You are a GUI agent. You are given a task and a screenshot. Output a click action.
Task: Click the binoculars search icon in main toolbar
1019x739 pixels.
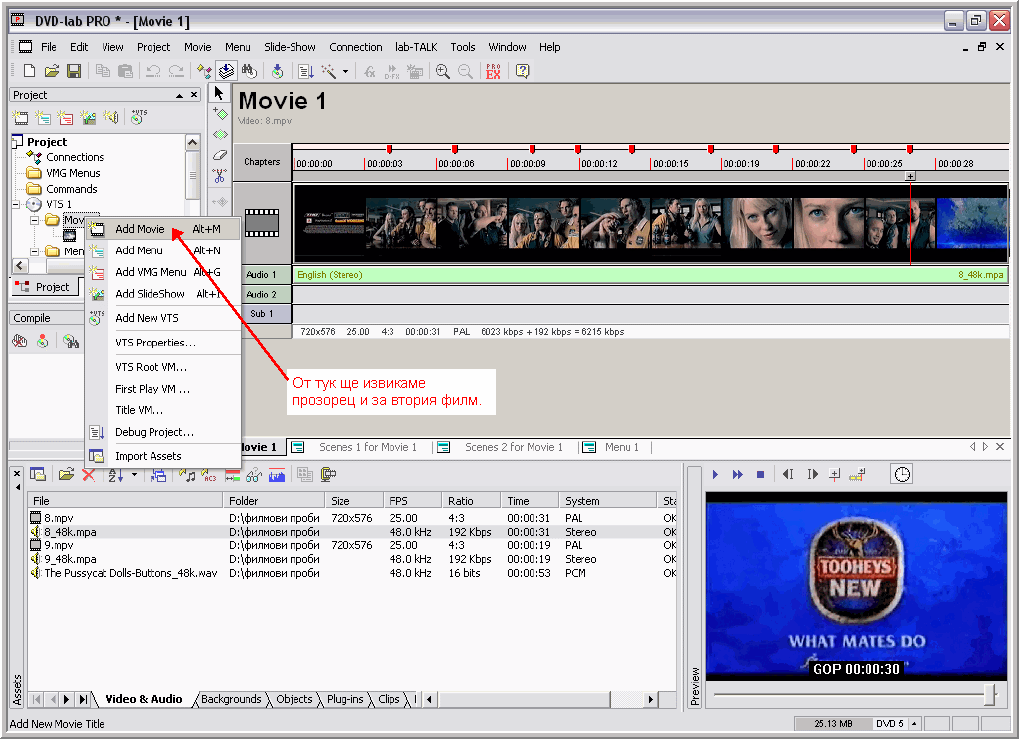pos(249,71)
